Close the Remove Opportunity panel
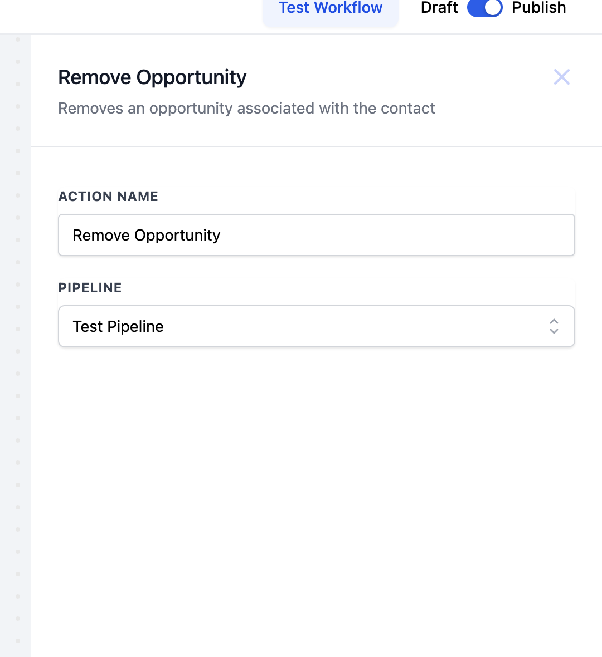602x657 pixels. click(561, 77)
